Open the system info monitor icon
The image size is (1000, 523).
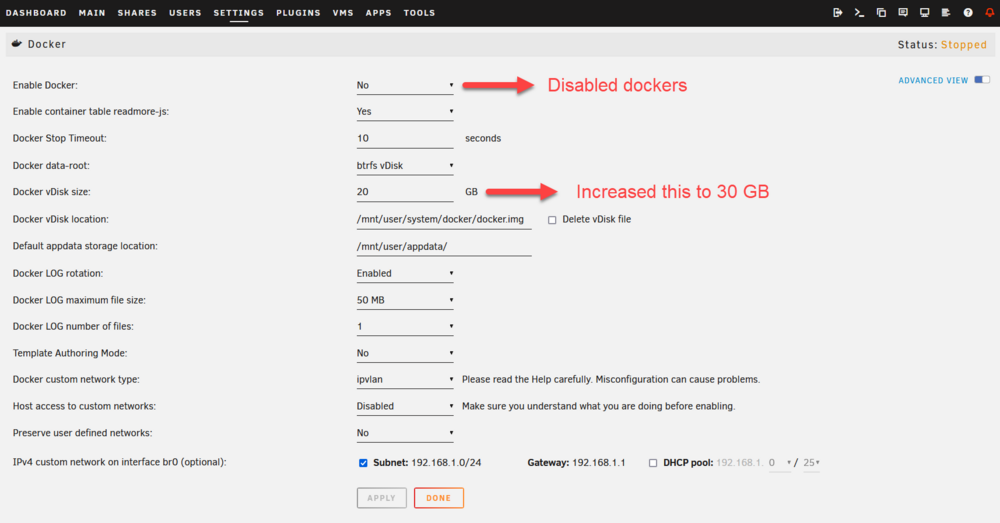(x=924, y=13)
